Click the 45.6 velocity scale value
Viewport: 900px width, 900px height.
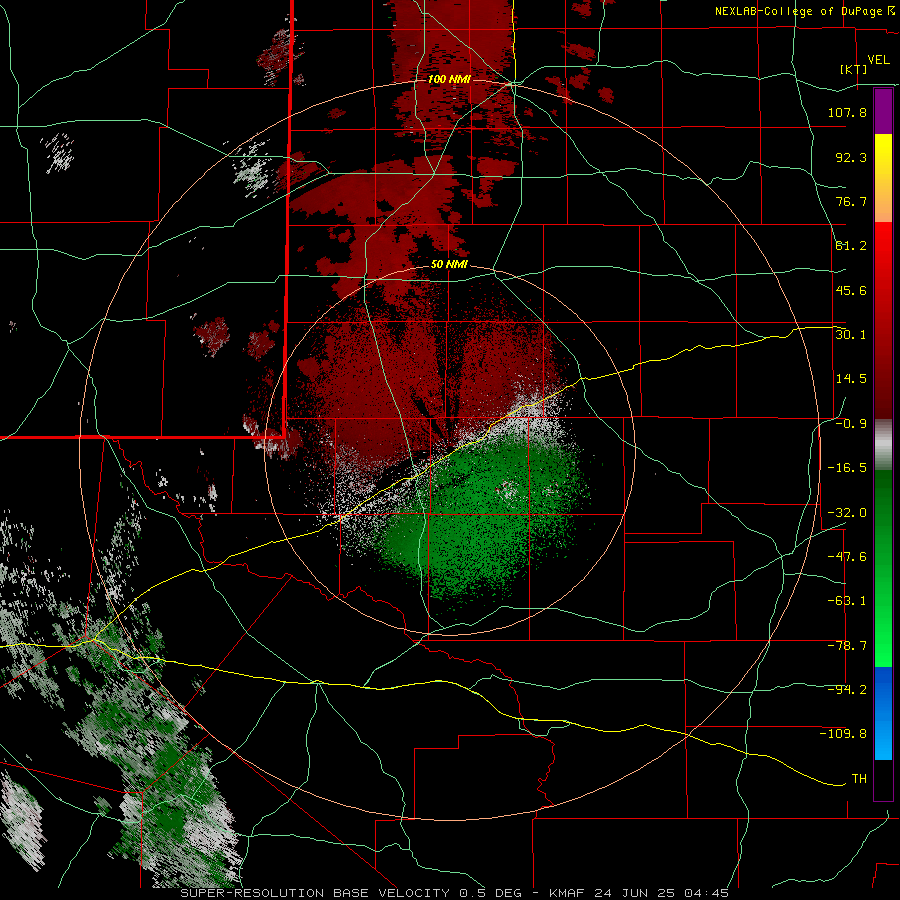point(851,290)
